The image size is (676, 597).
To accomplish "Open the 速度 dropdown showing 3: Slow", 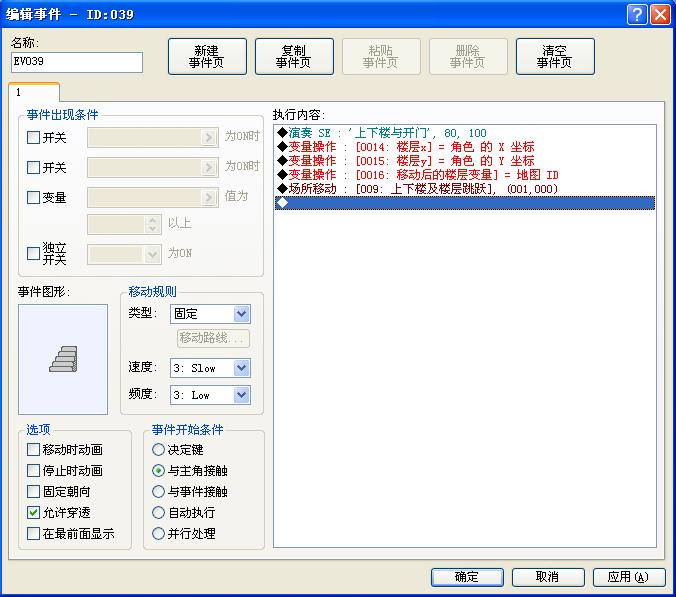I will tap(210, 368).
